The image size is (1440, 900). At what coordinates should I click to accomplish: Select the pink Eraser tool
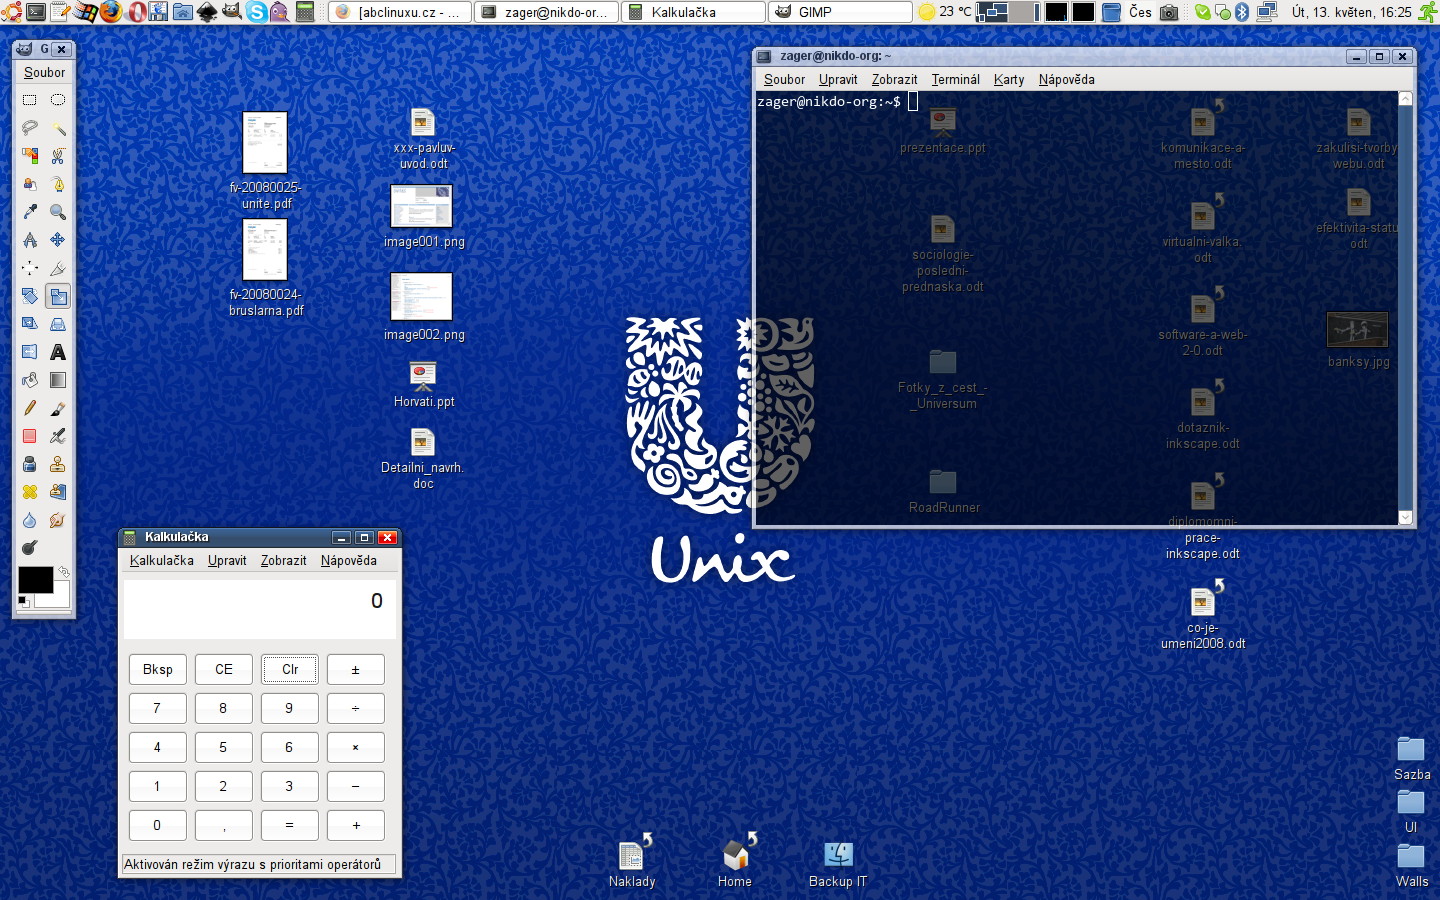[30, 436]
